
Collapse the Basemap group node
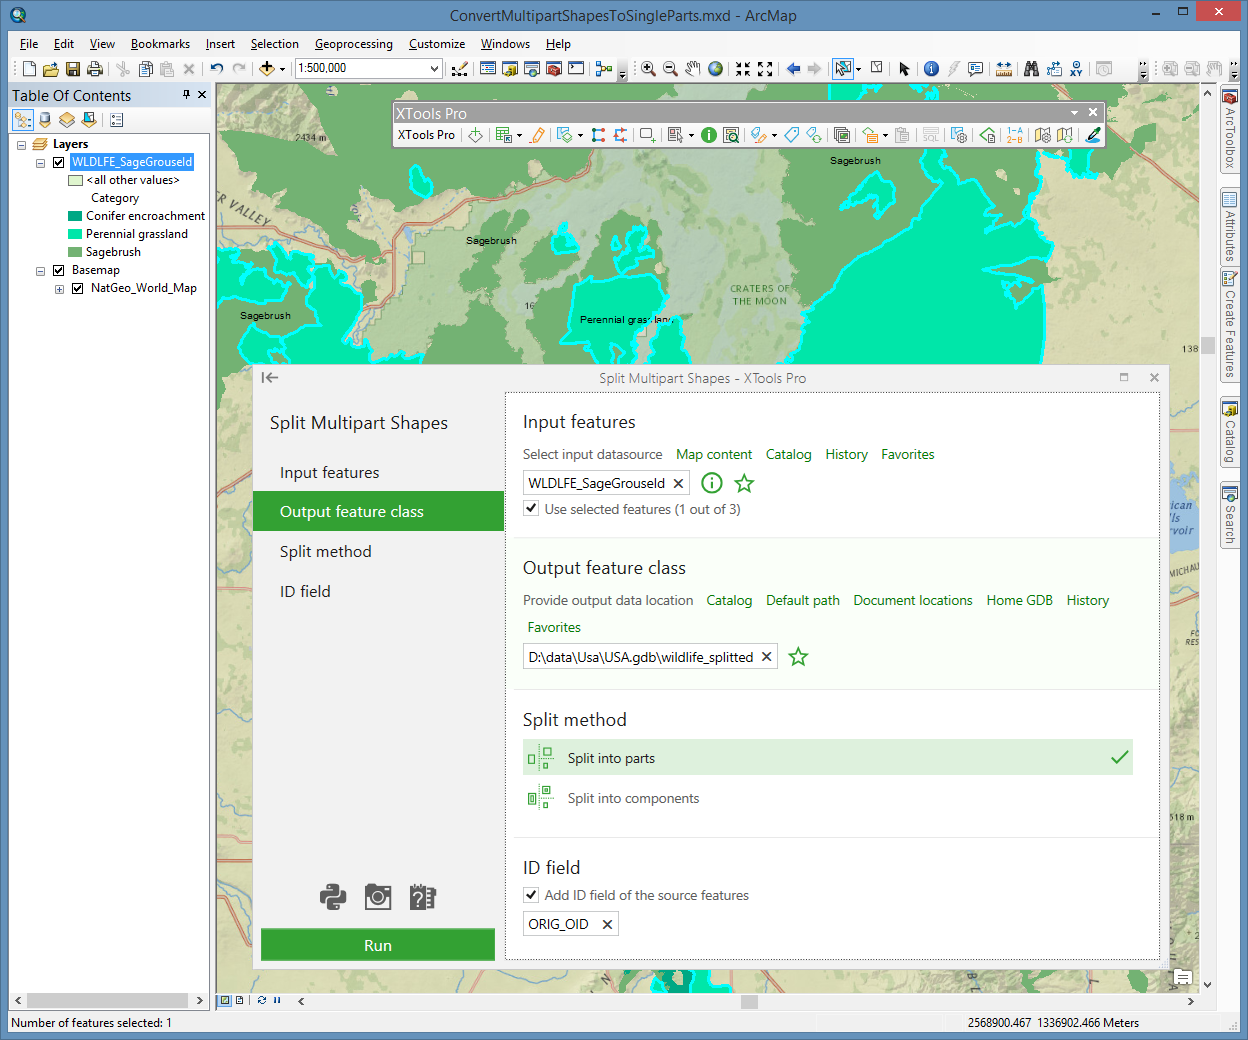41,271
